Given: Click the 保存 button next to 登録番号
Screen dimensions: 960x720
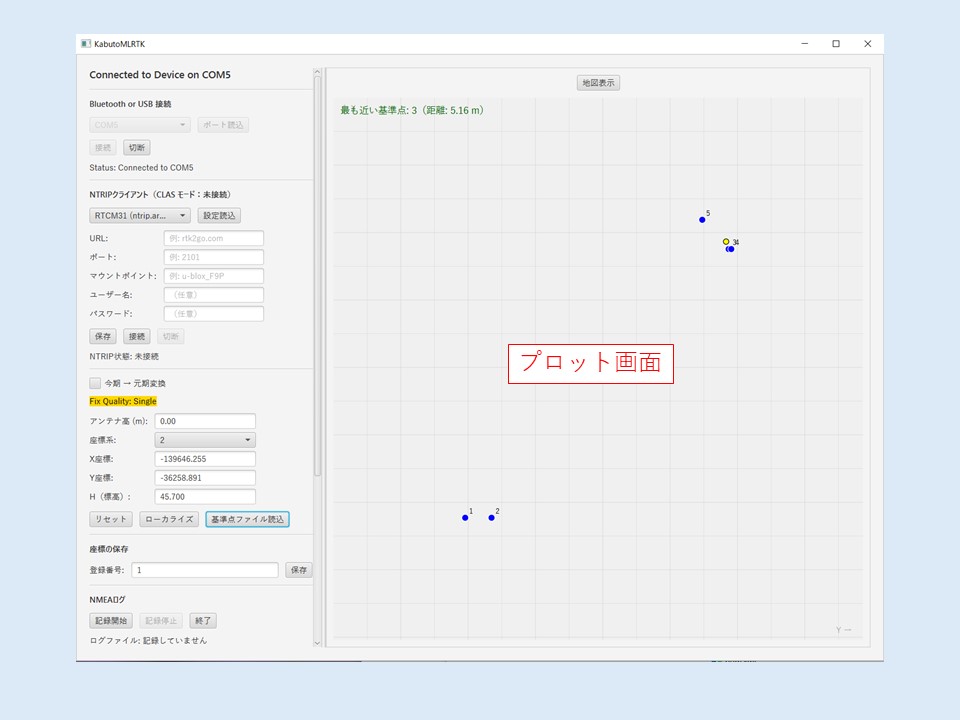Looking at the screenshot, I should (x=299, y=570).
